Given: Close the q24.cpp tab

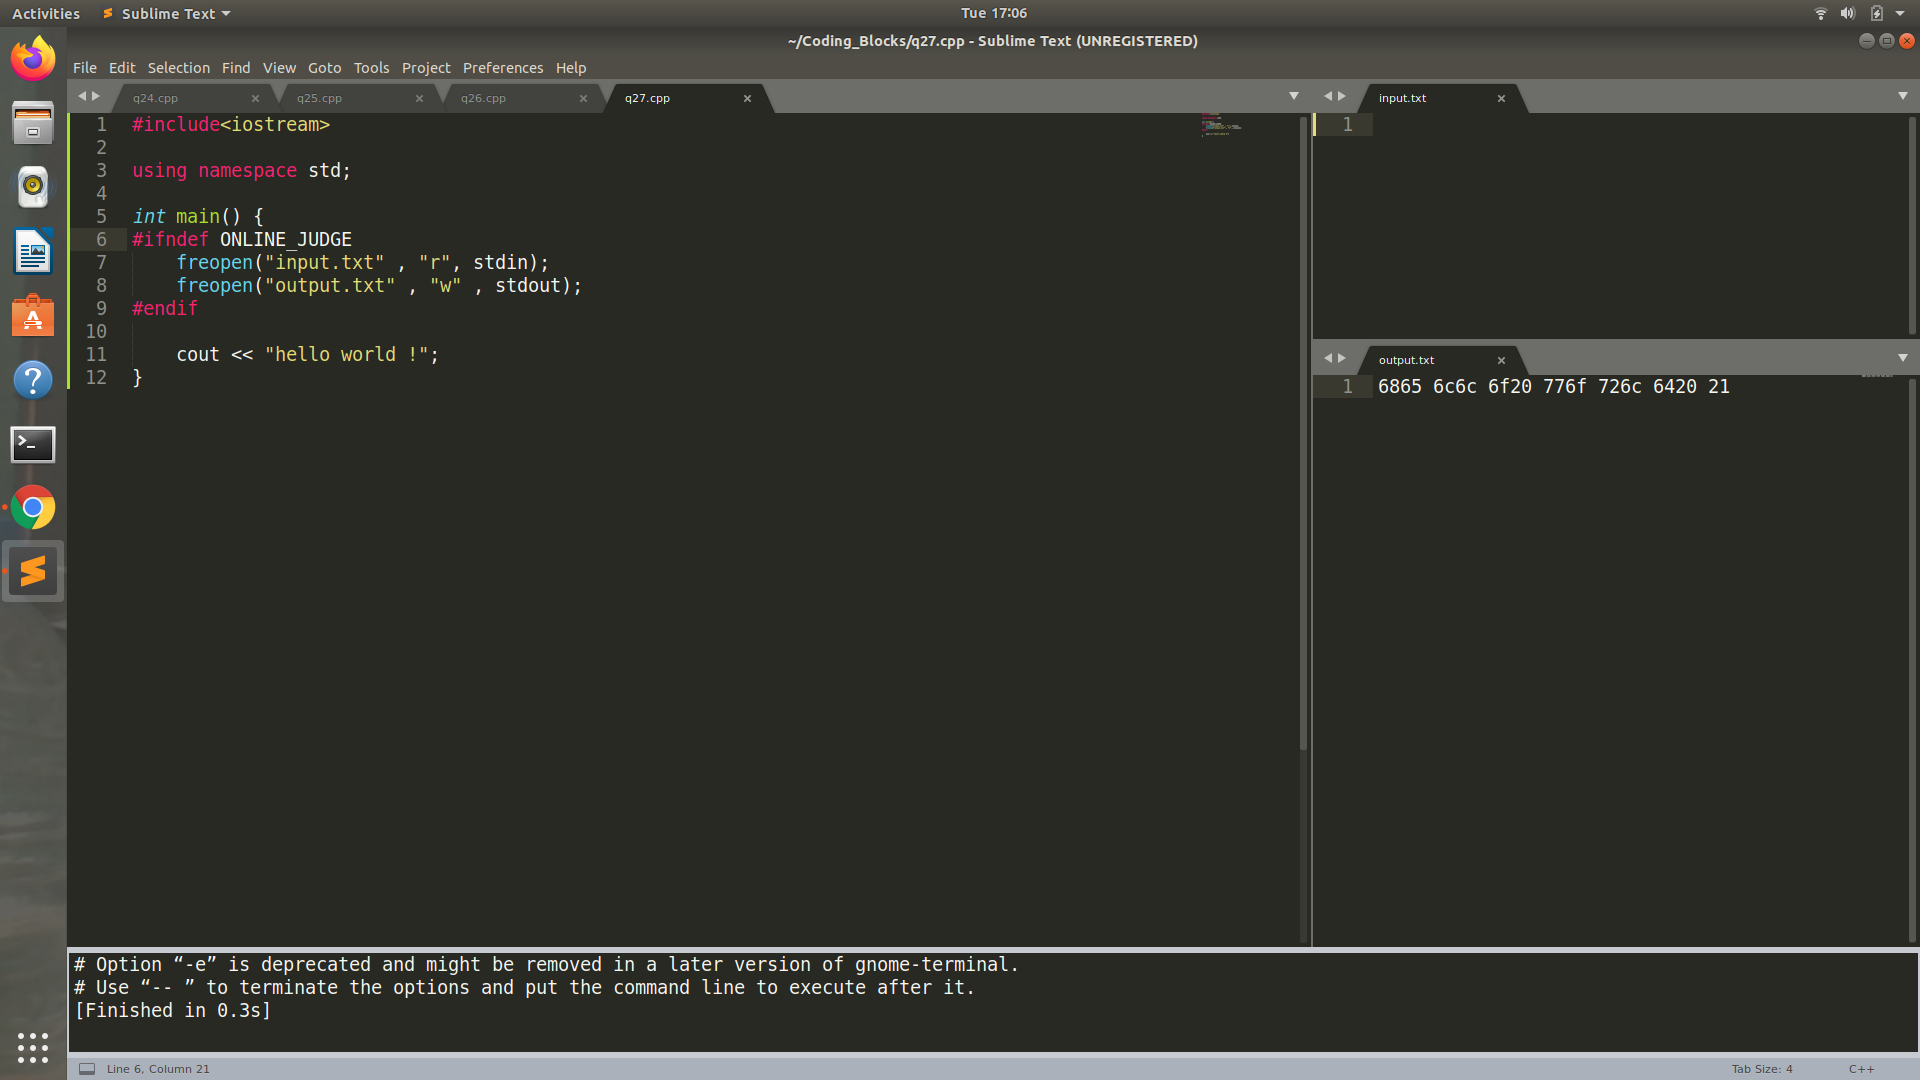Looking at the screenshot, I should point(255,98).
